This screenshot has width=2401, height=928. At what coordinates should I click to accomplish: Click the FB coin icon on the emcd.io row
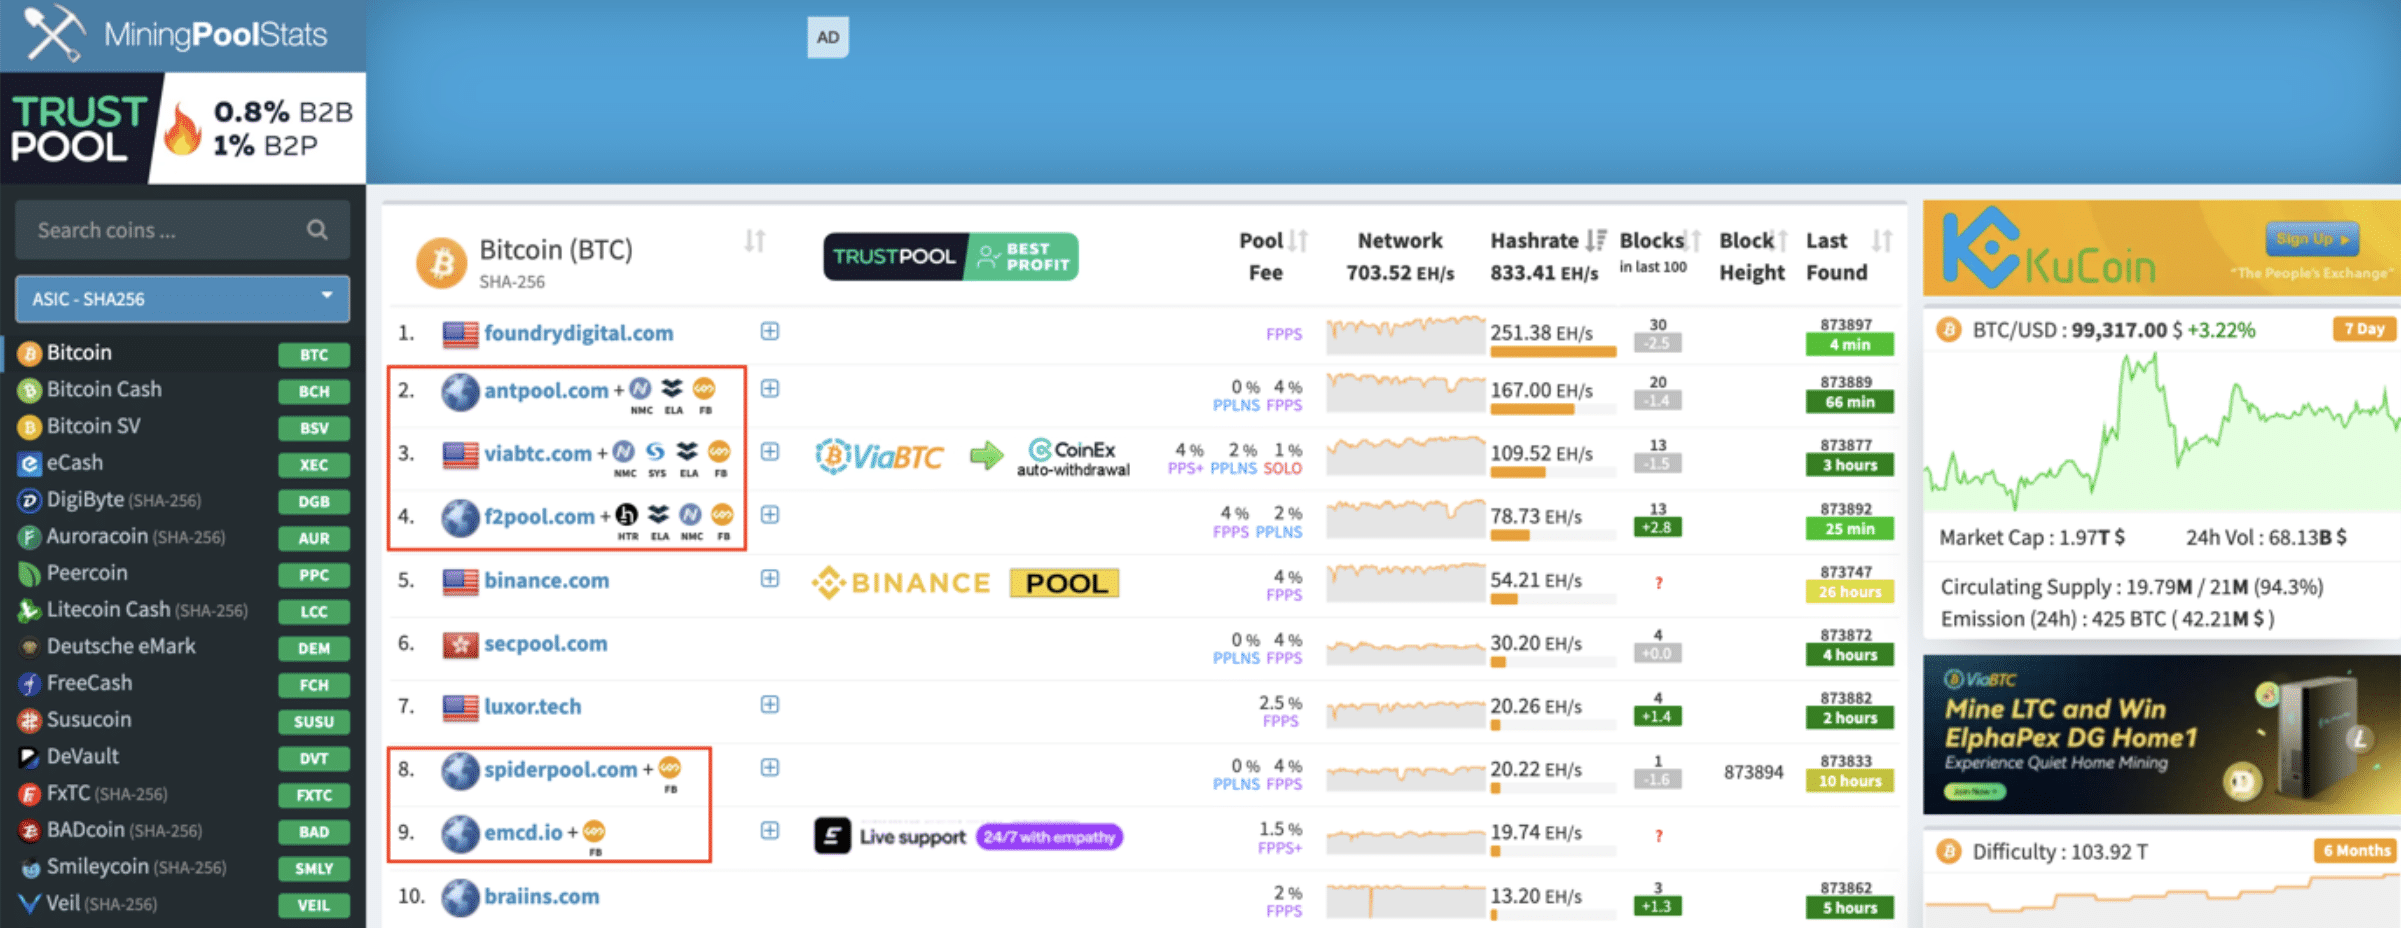[594, 831]
